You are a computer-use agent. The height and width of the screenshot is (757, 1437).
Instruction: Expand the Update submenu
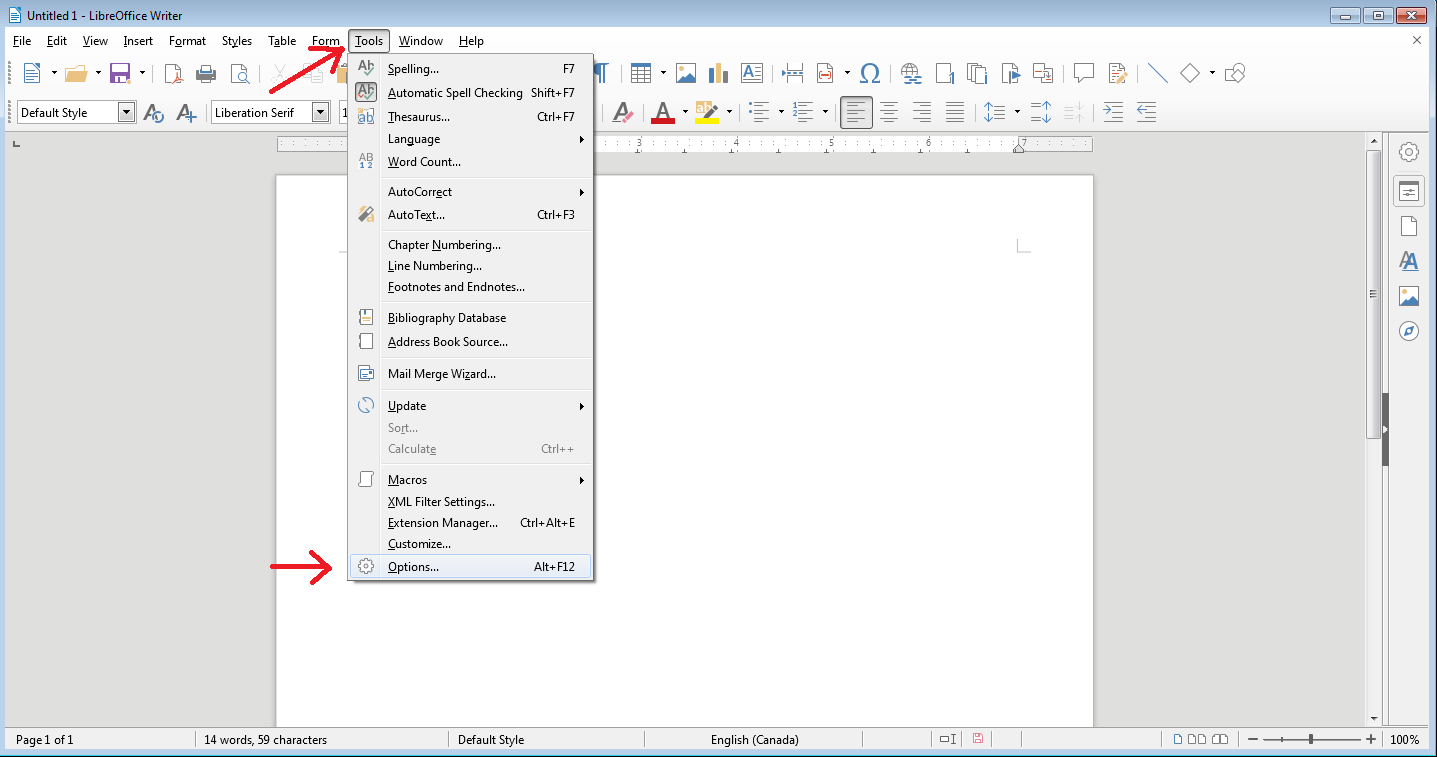(x=471, y=406)
